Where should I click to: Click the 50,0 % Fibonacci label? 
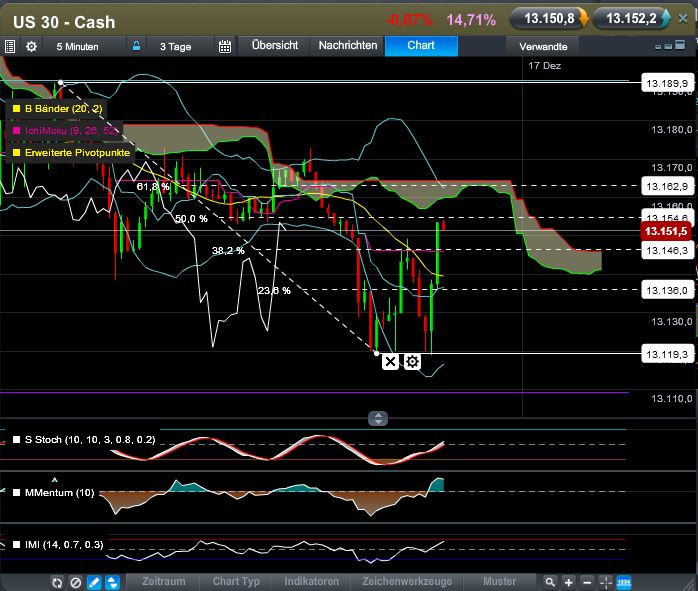point(191,219)
